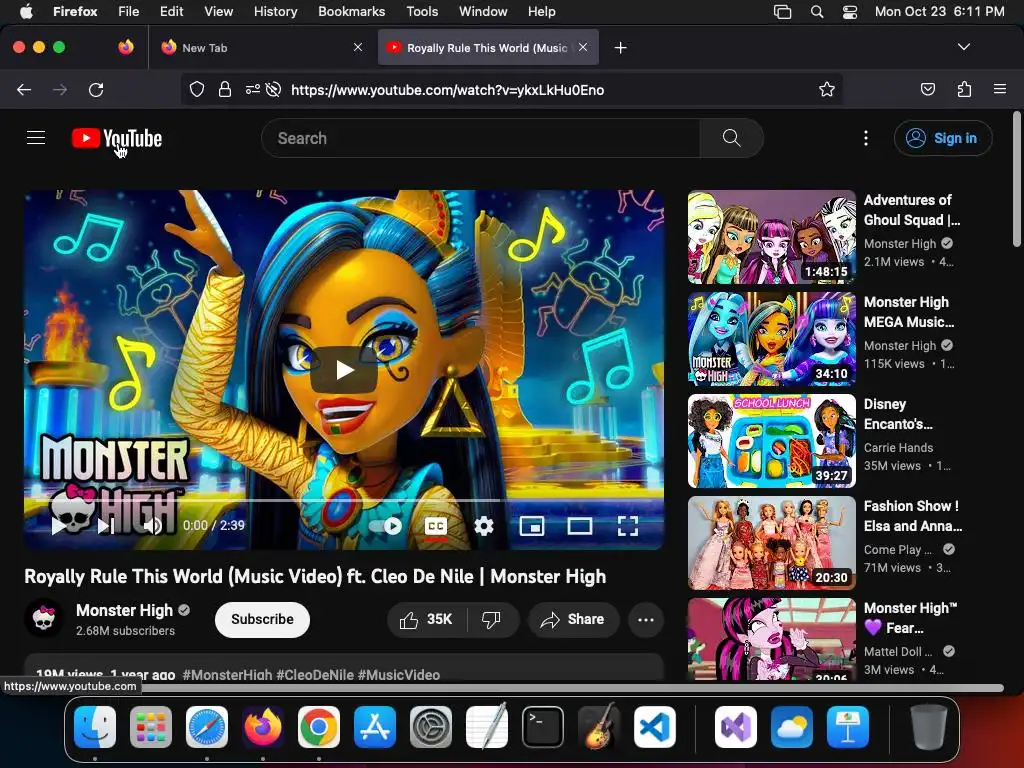Open Monster High MEGA Music thumbnail

coord(771,339)
